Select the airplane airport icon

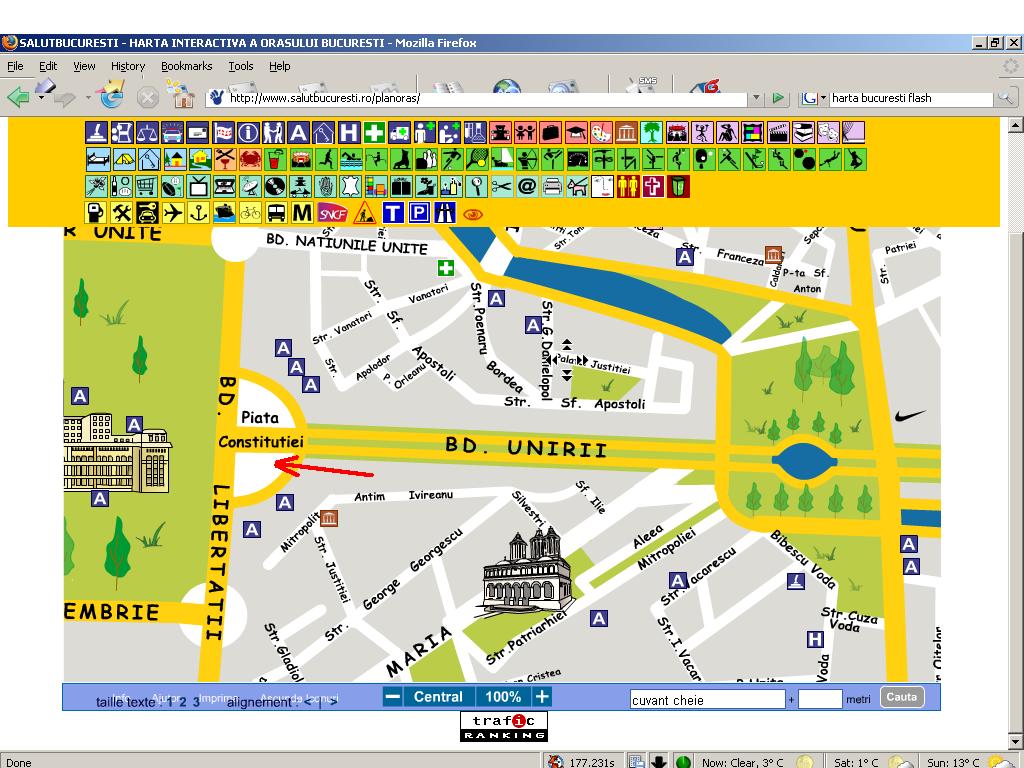click(x=173, y=213)
